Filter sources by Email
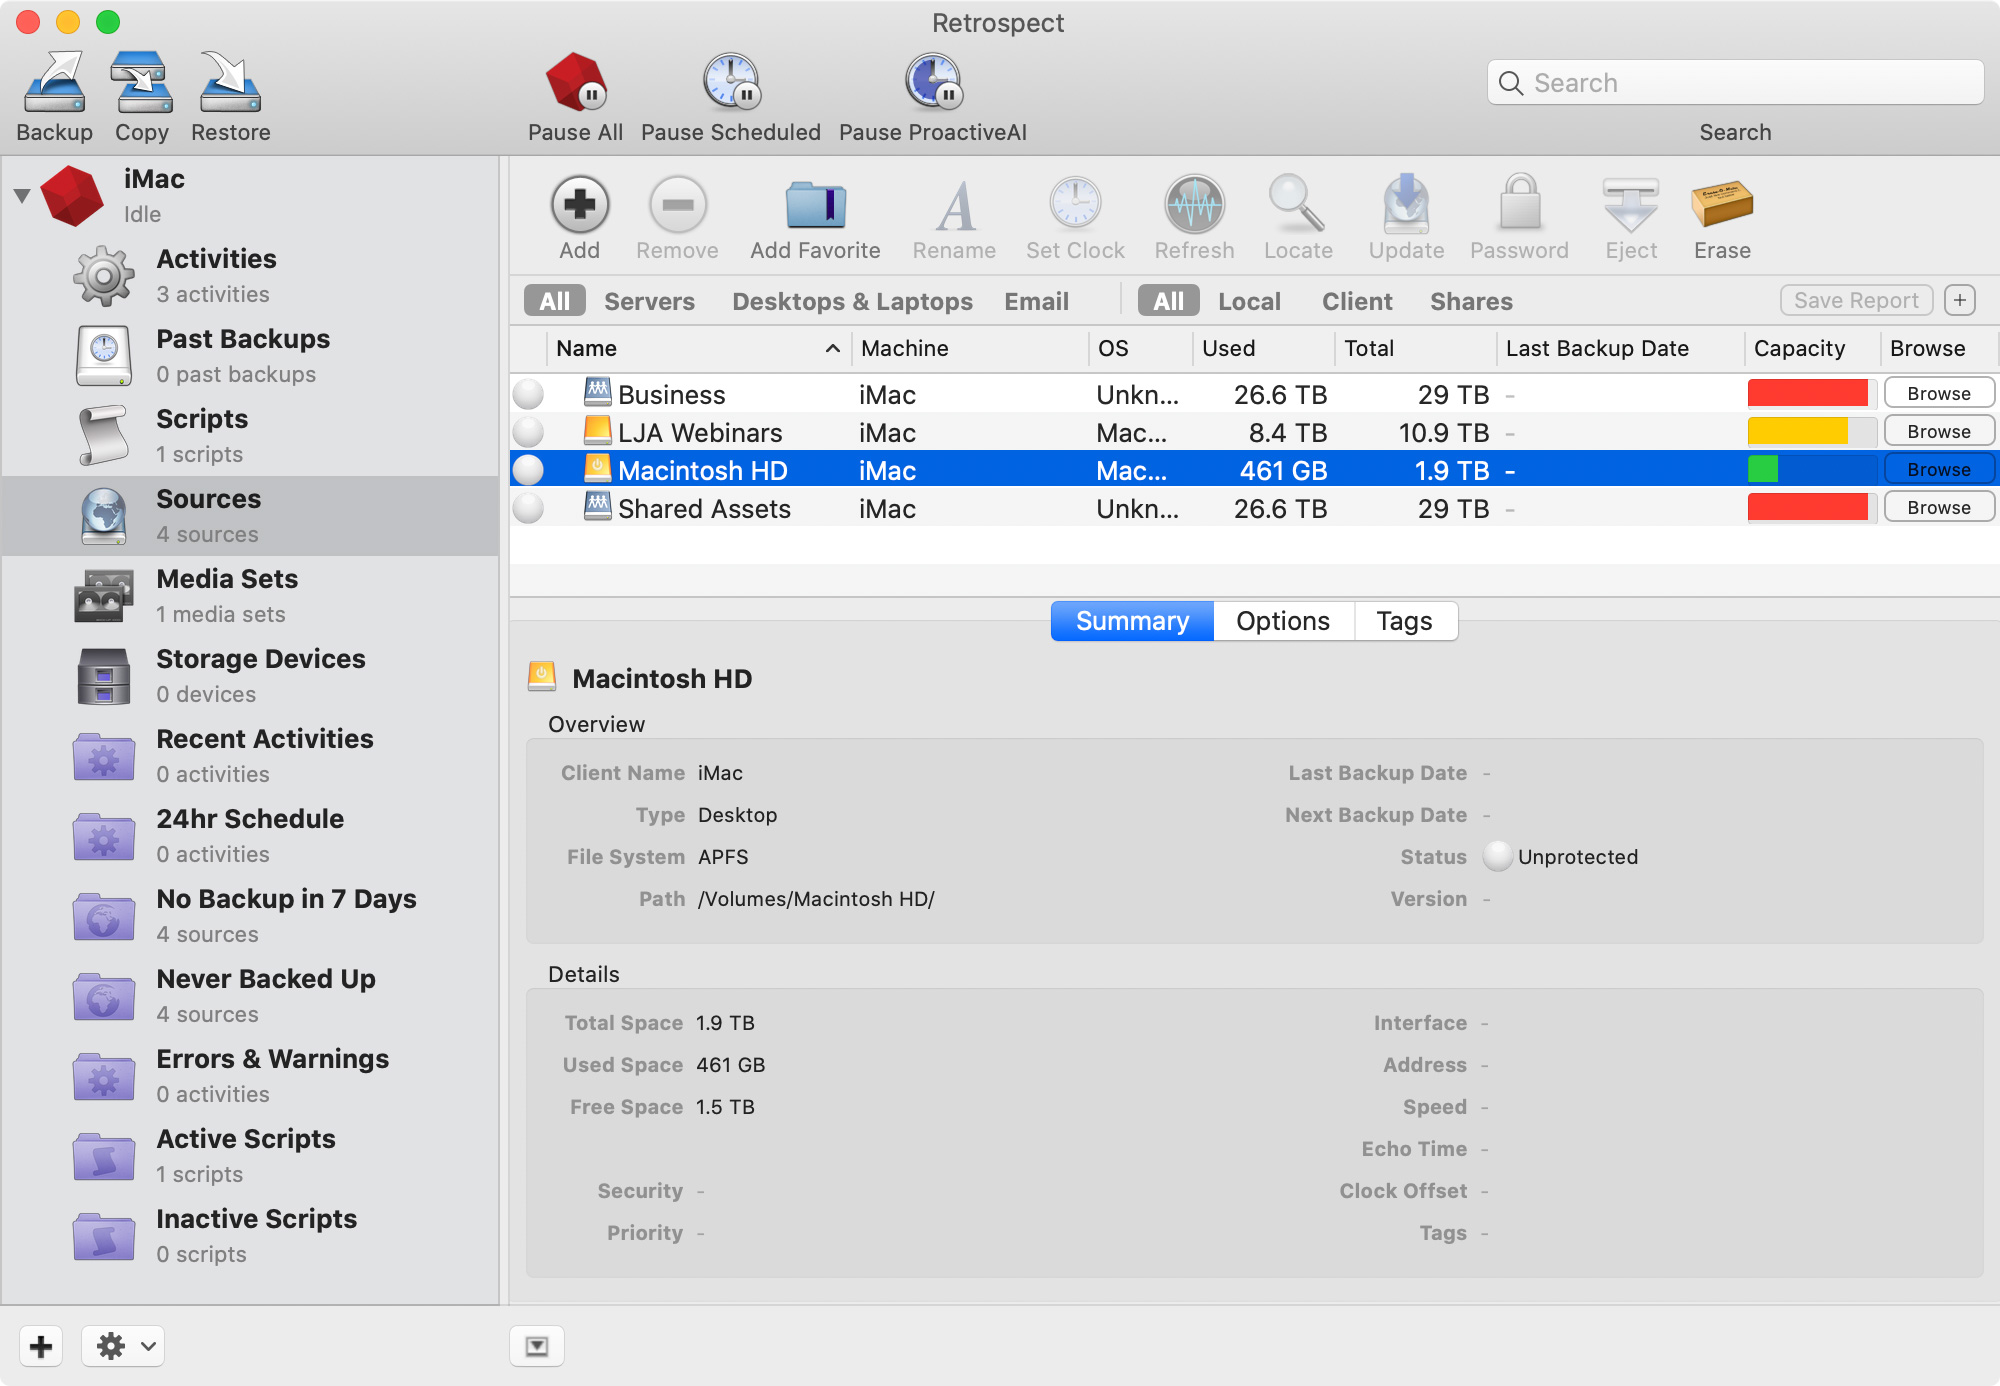Screen dimensions: 2000x1386 tap(1036, 301)
